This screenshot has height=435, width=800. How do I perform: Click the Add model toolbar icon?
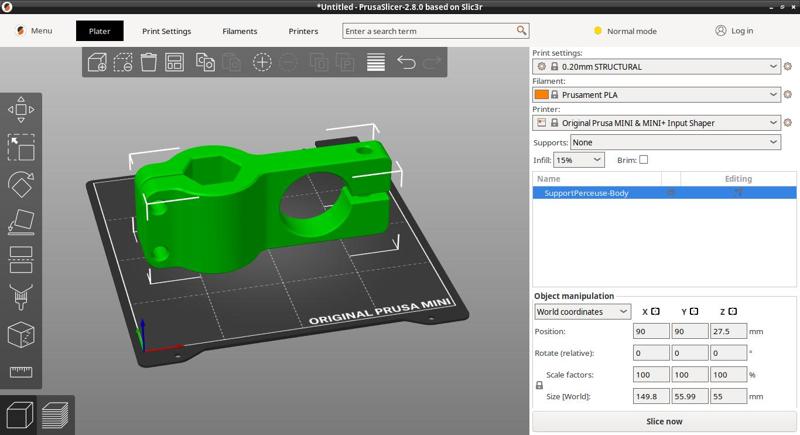(97, 62)
